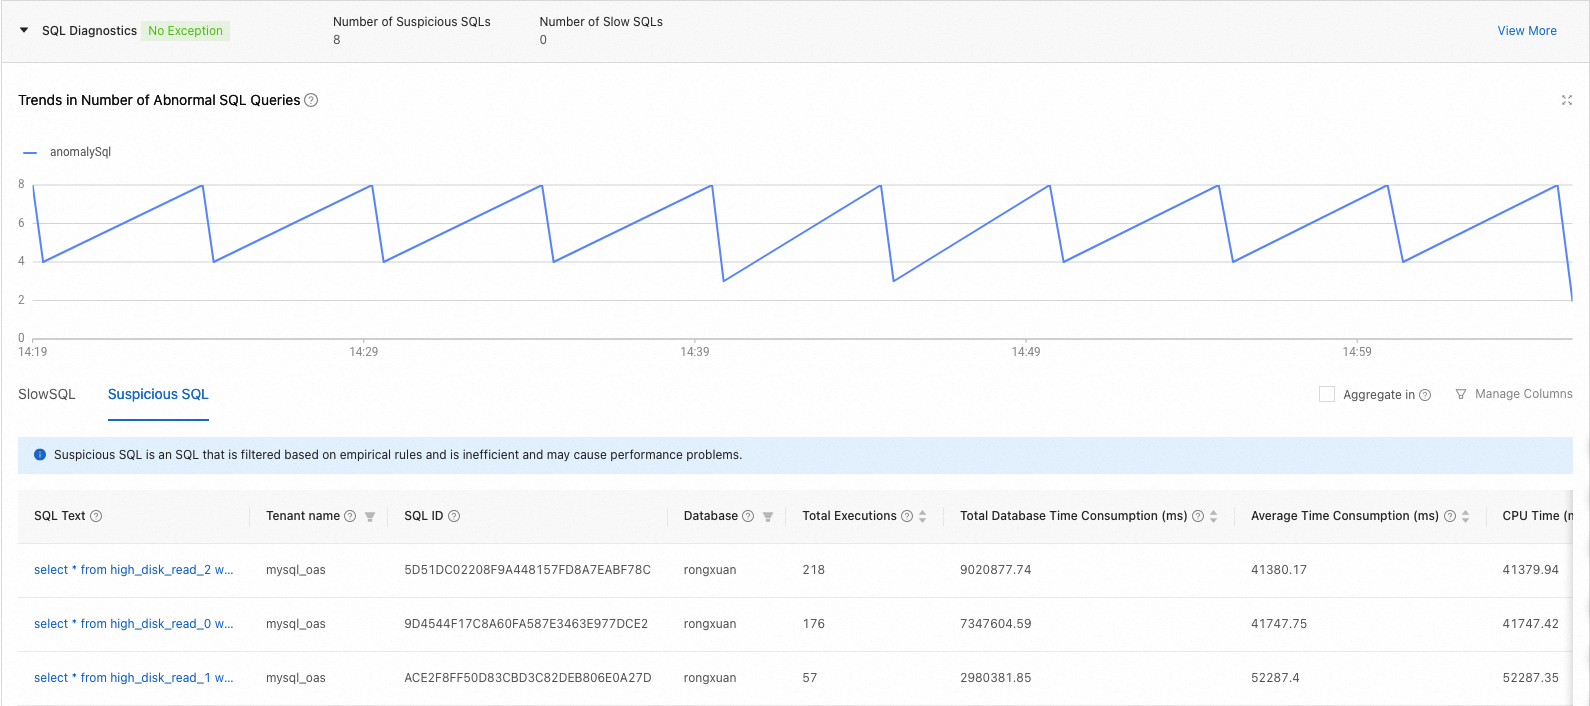Switch to the SlowSQL tab
The width and height of the screenshot is (1590, 706).
pyautogui.click(x=47, y=394)
